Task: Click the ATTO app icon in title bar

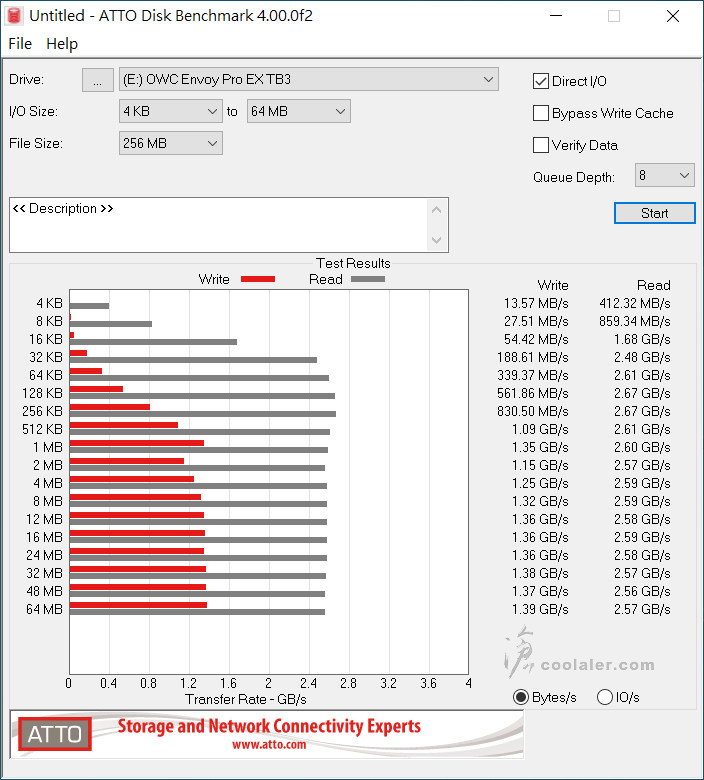Action: click(x=14, y=16)
